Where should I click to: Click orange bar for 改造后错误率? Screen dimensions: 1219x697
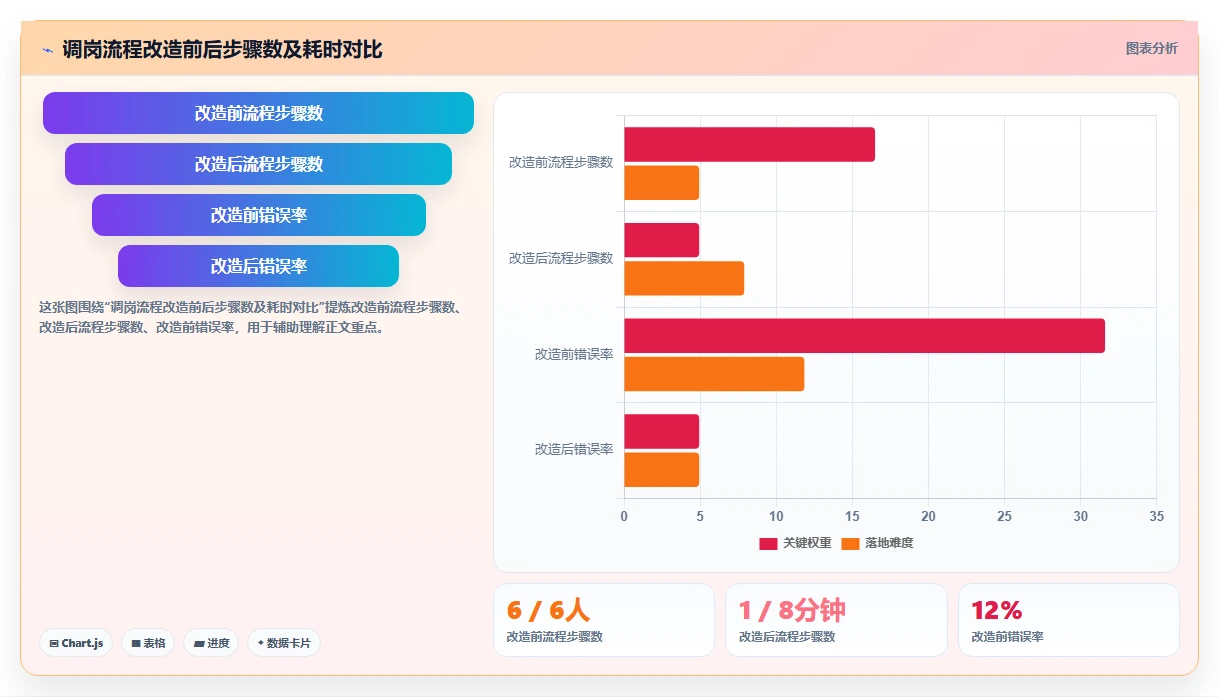(x=661, y=469)
